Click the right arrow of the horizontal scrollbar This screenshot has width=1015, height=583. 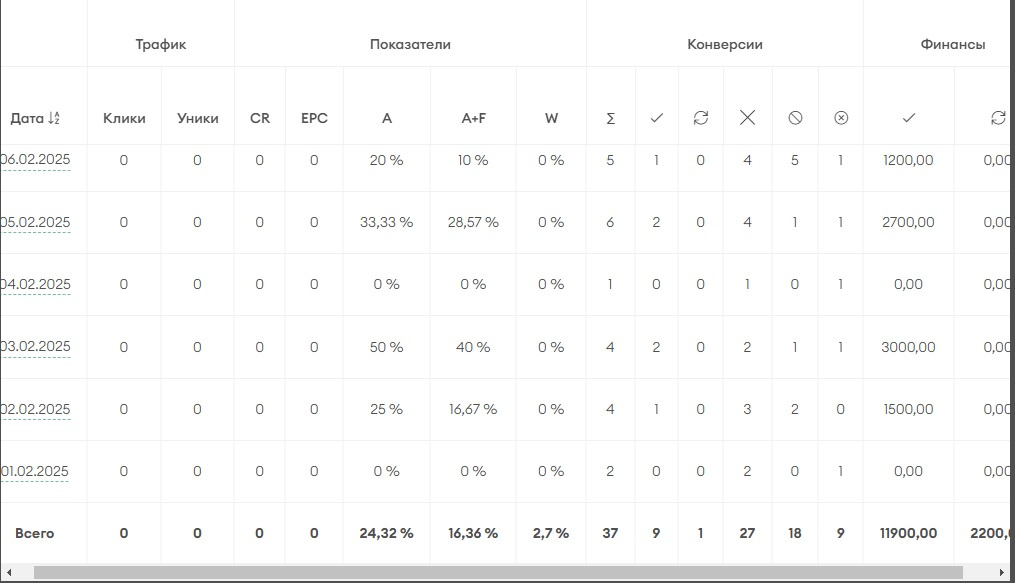1003,573
